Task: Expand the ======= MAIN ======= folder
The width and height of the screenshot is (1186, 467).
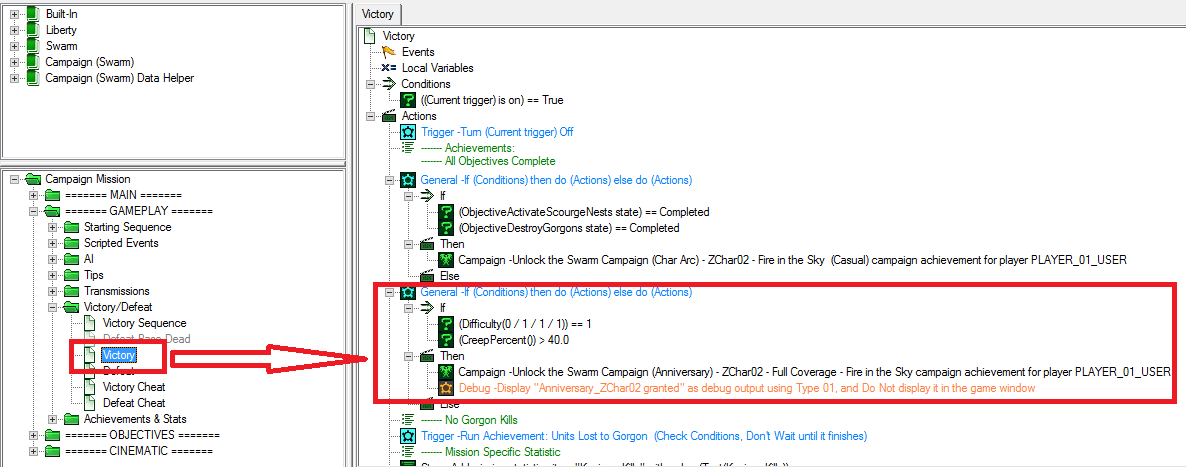Action: coord(33,195)
